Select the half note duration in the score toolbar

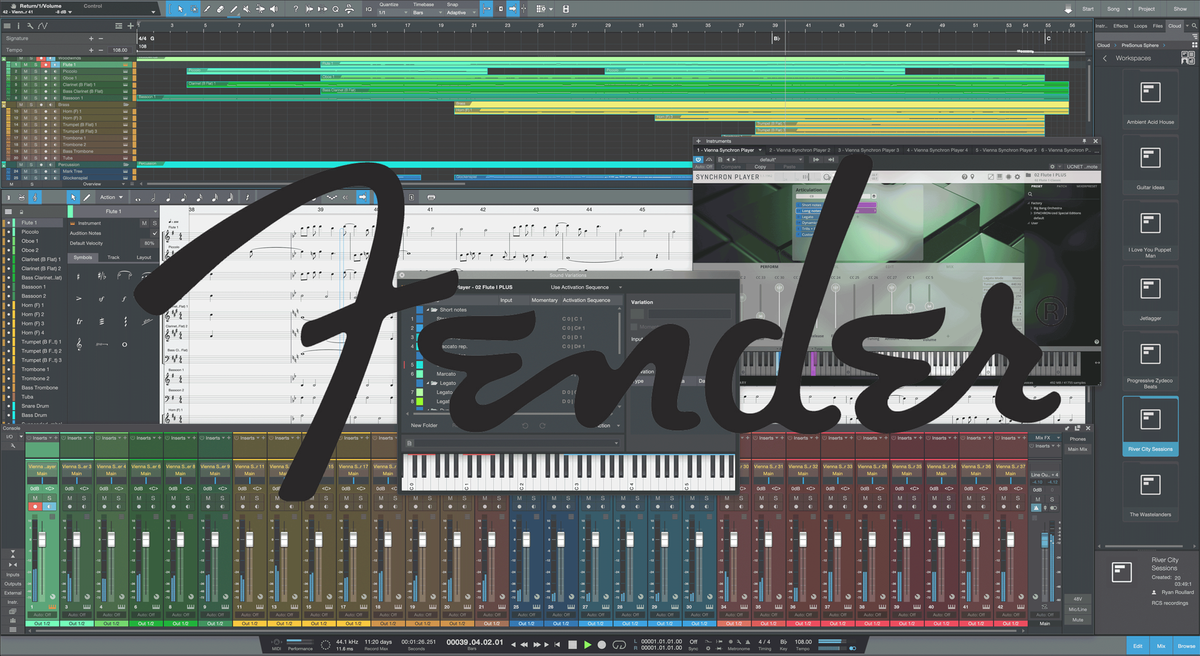click(x=153, y=198)
